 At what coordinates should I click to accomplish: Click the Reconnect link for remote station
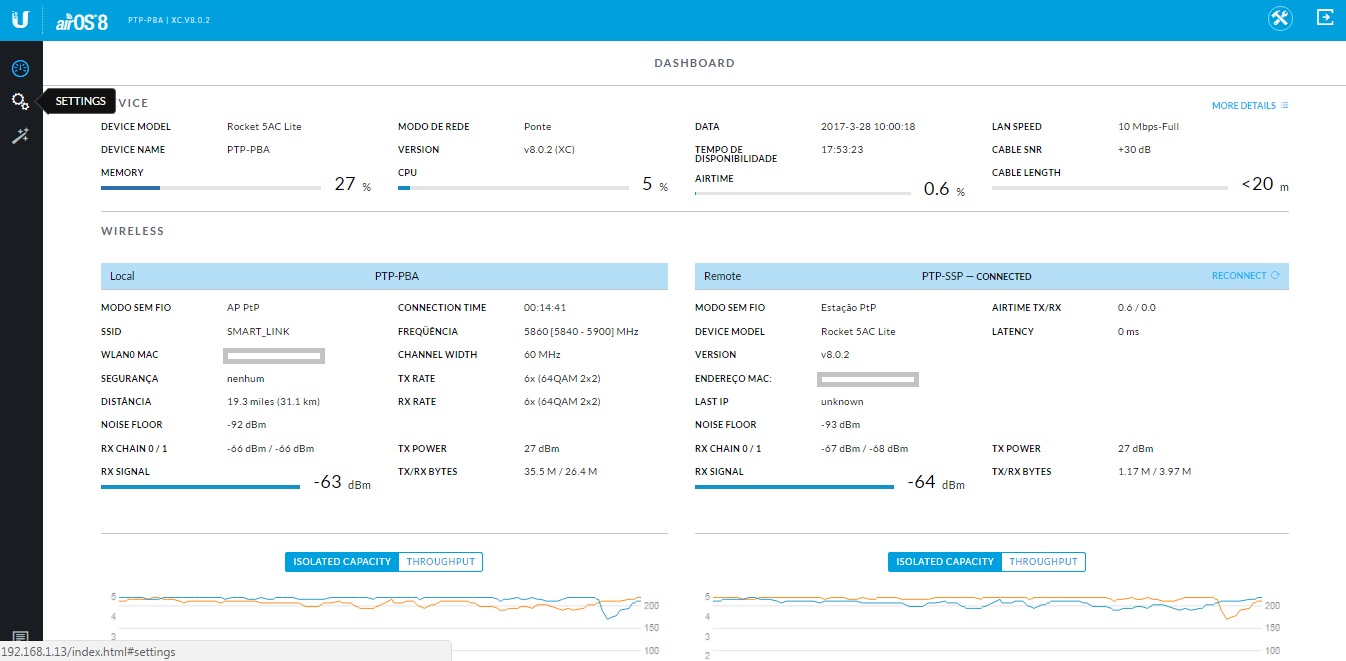coord(1238,276)
